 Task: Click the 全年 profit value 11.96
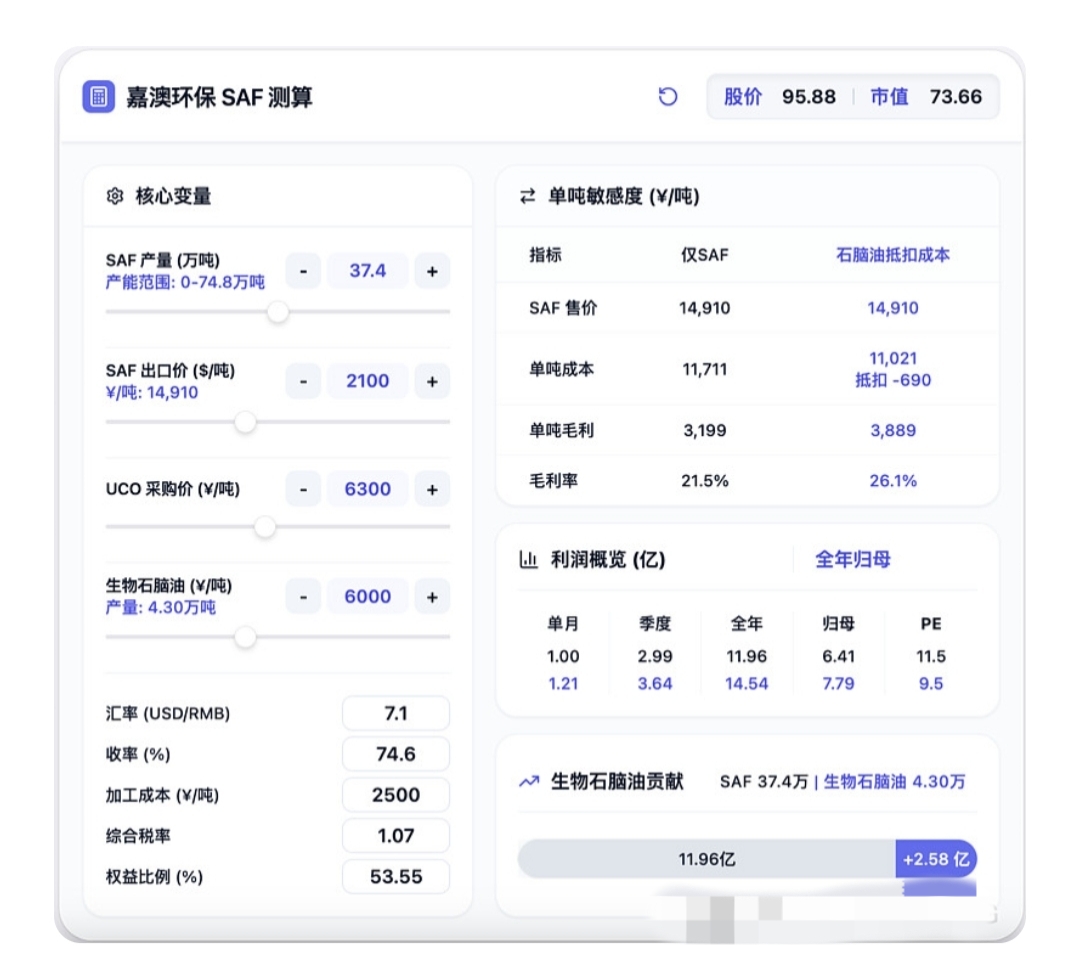click(x=747, y=656)
